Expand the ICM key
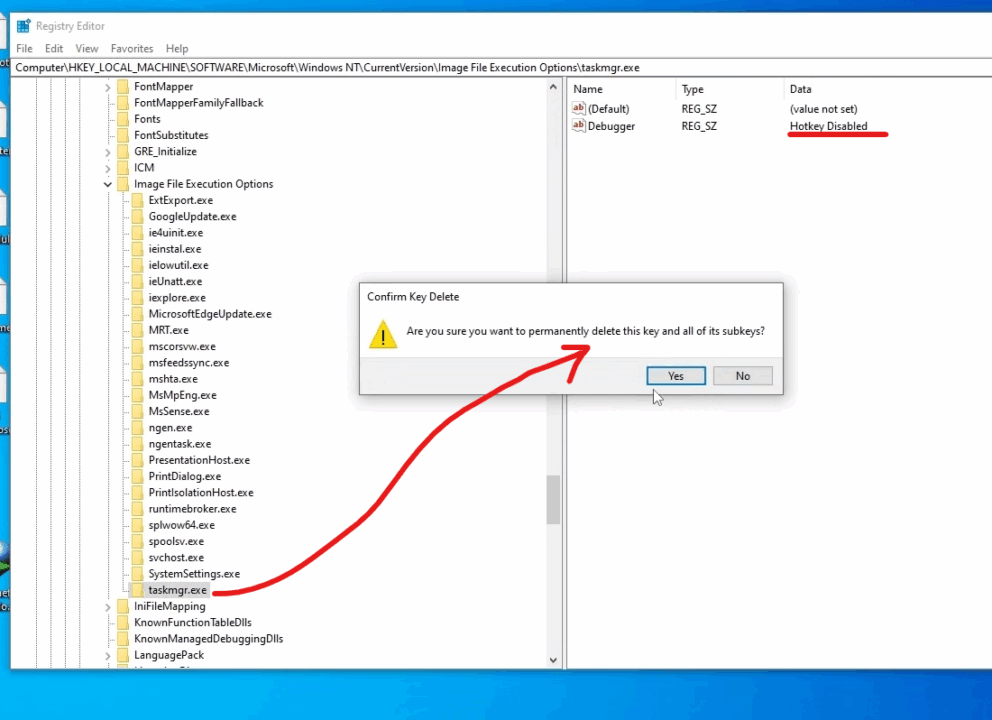 108,168
